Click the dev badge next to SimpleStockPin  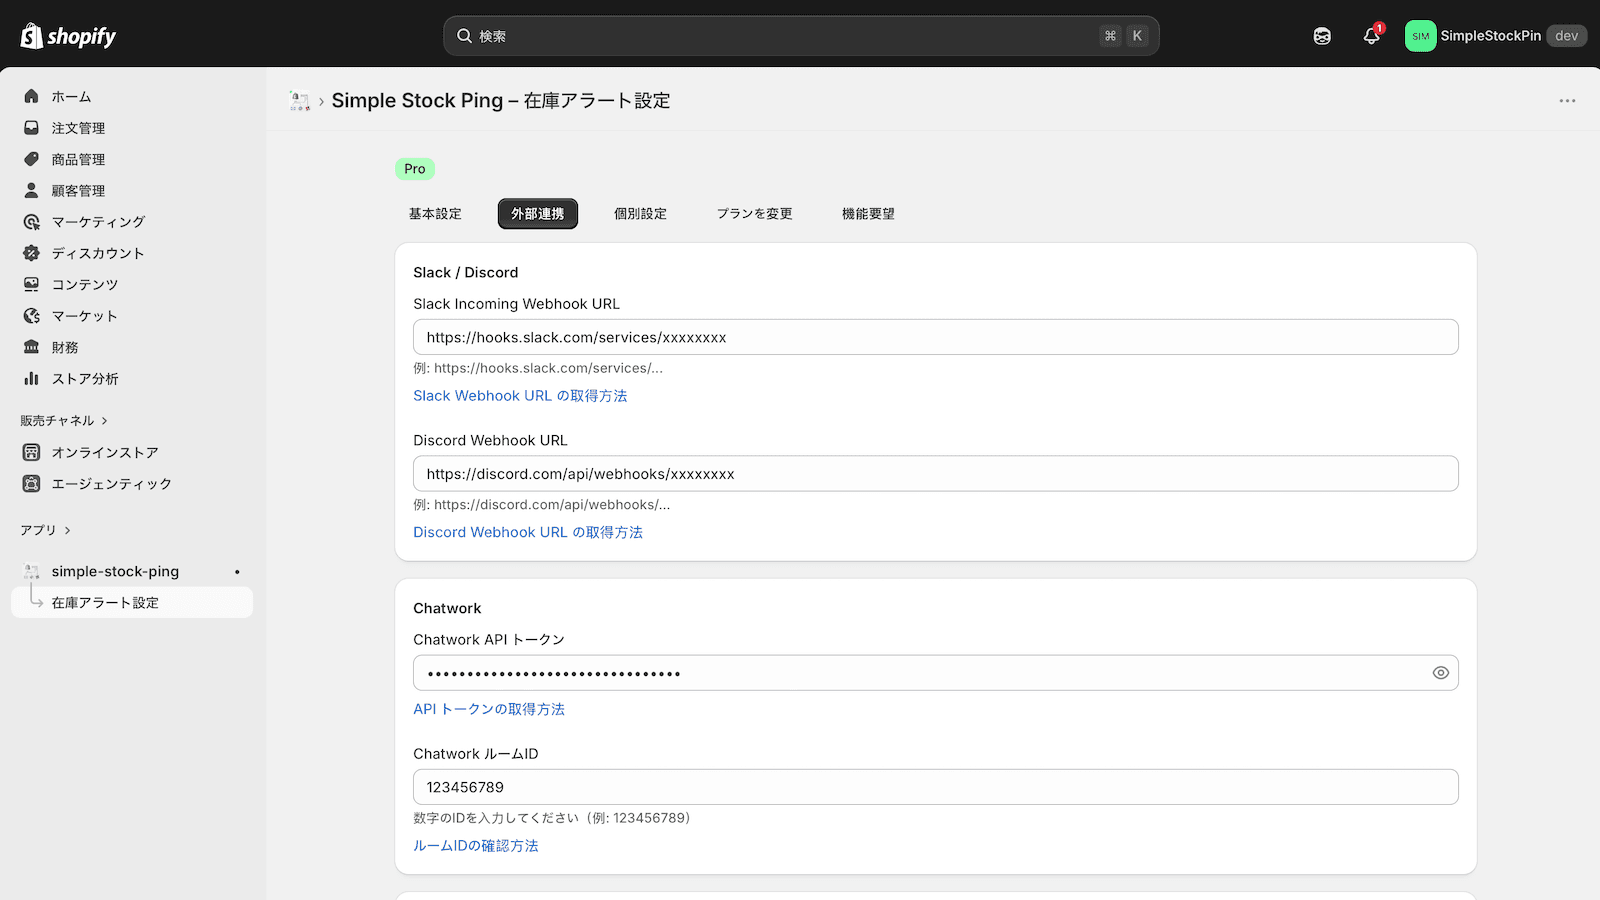click(1566, 36)
